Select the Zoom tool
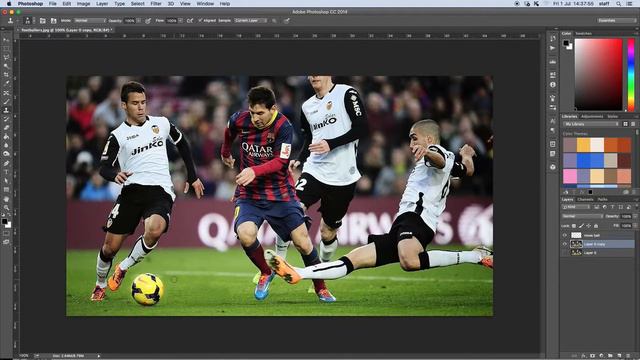This screenshot has height=360, width=640. 7,207
